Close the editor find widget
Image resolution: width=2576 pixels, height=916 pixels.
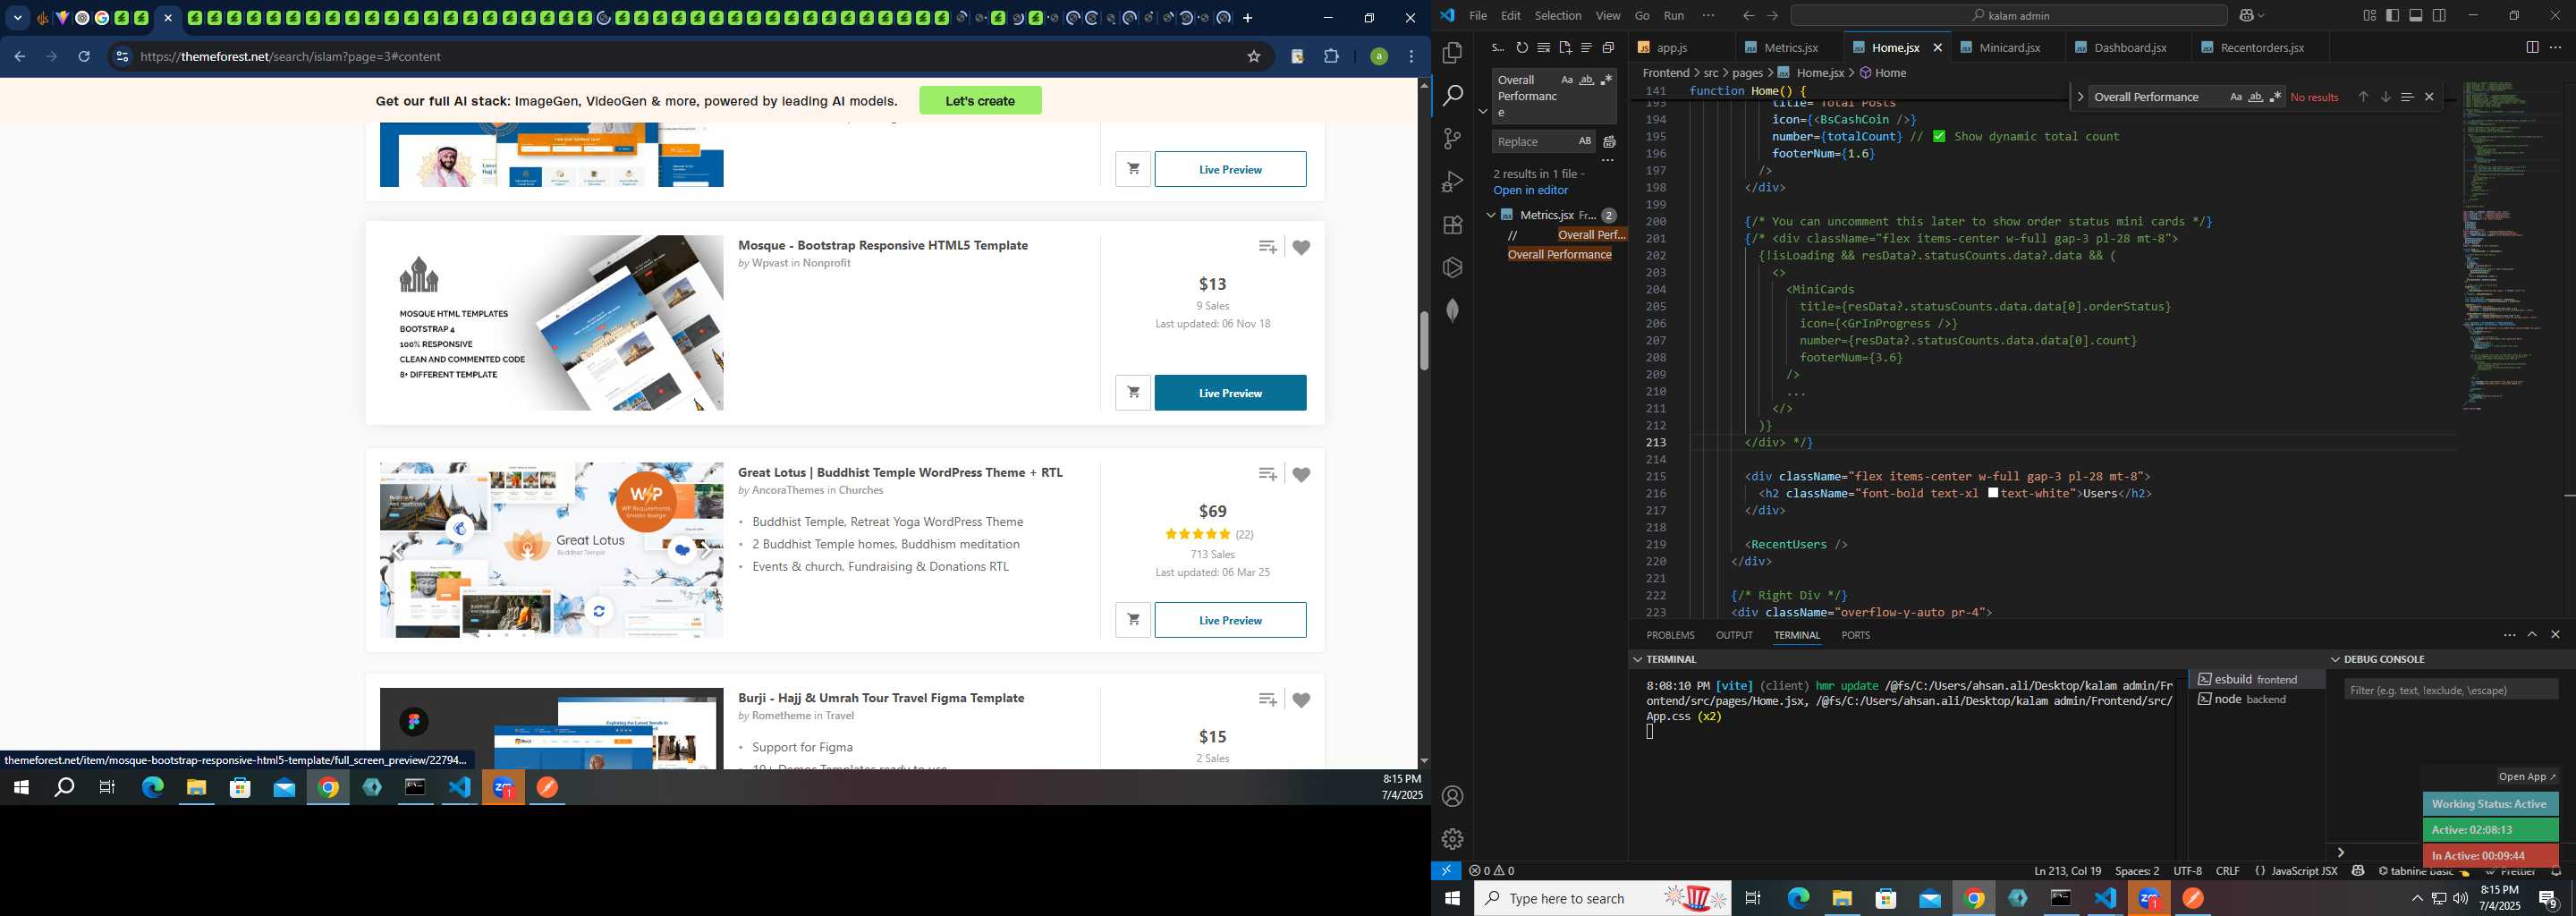pos(2429,97)
